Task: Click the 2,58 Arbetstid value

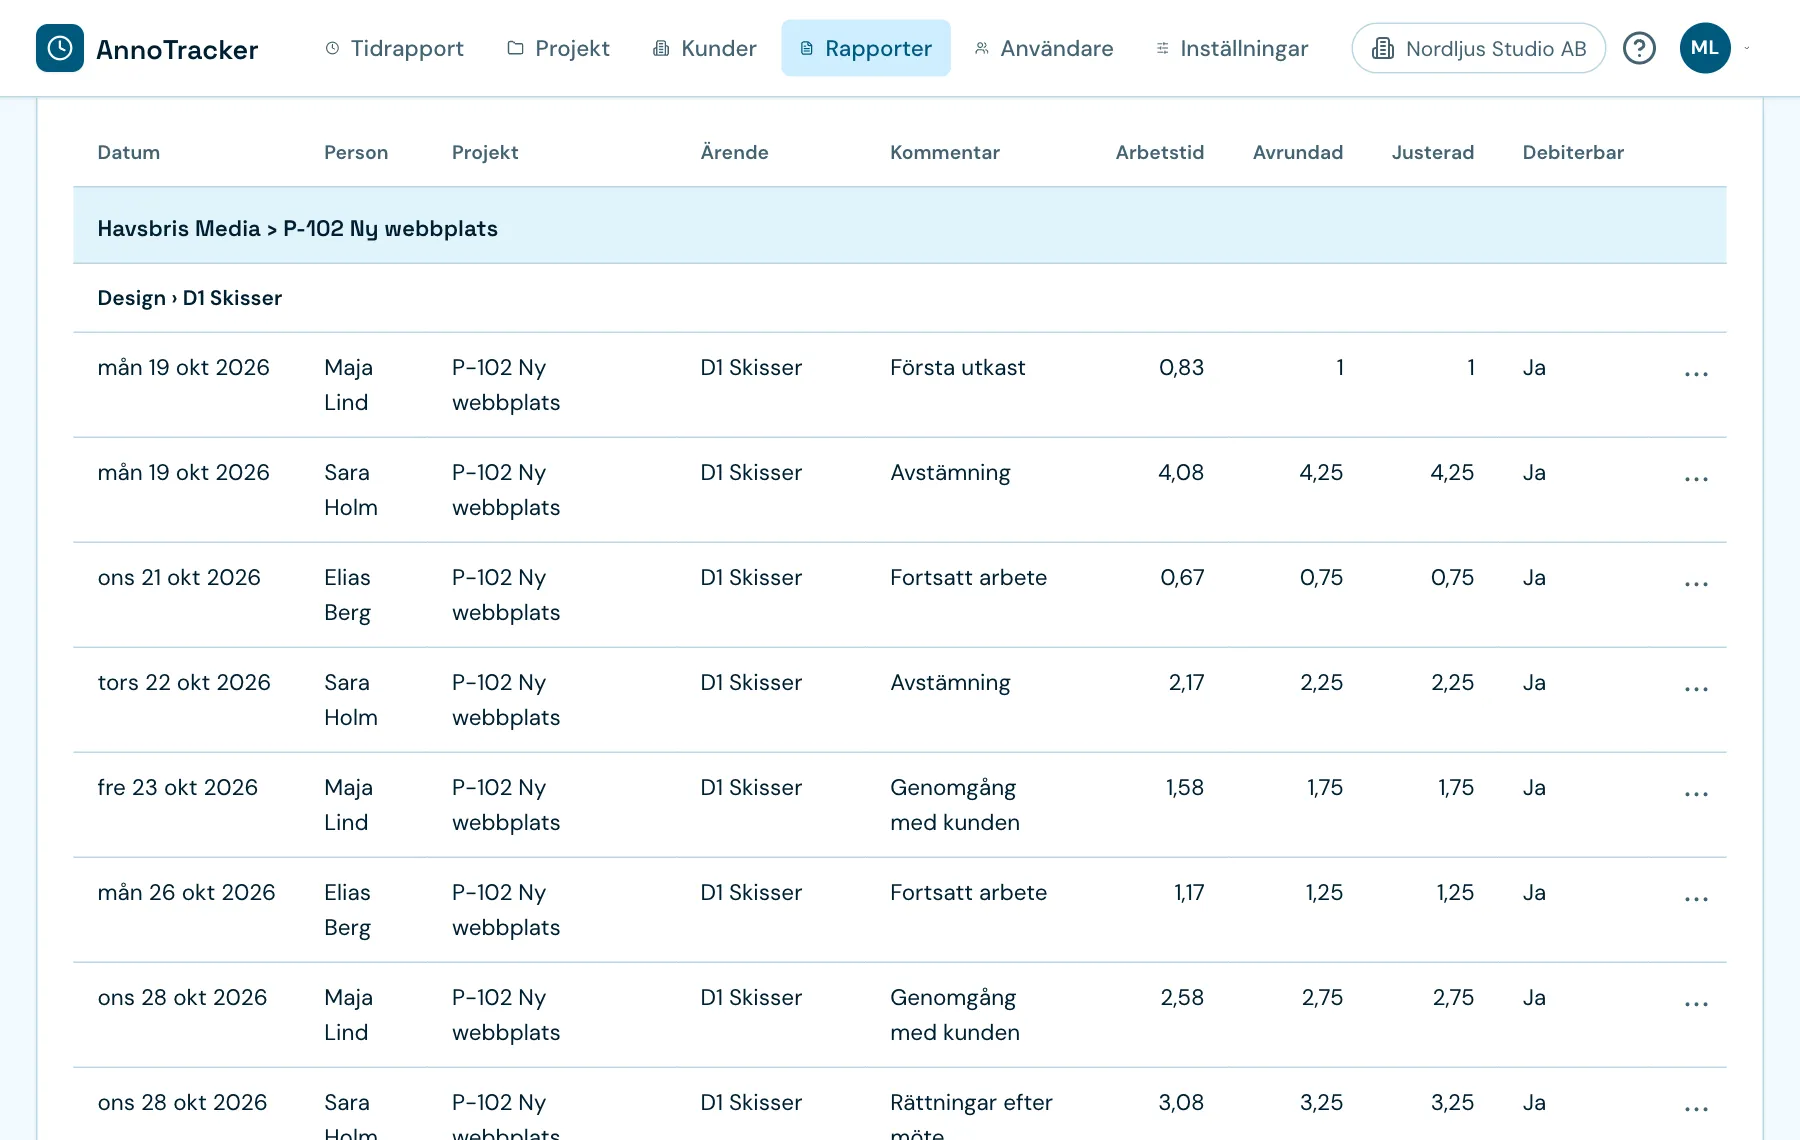Action: click(x=1182, y=997)
